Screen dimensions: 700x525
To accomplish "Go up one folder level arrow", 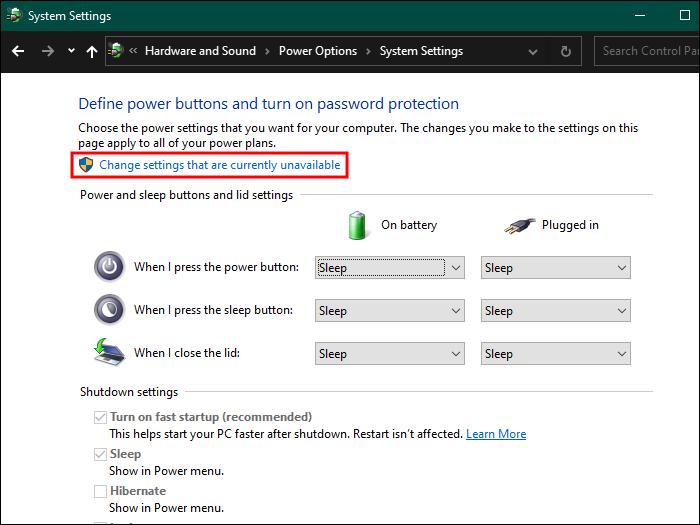I will click(92, 51).
